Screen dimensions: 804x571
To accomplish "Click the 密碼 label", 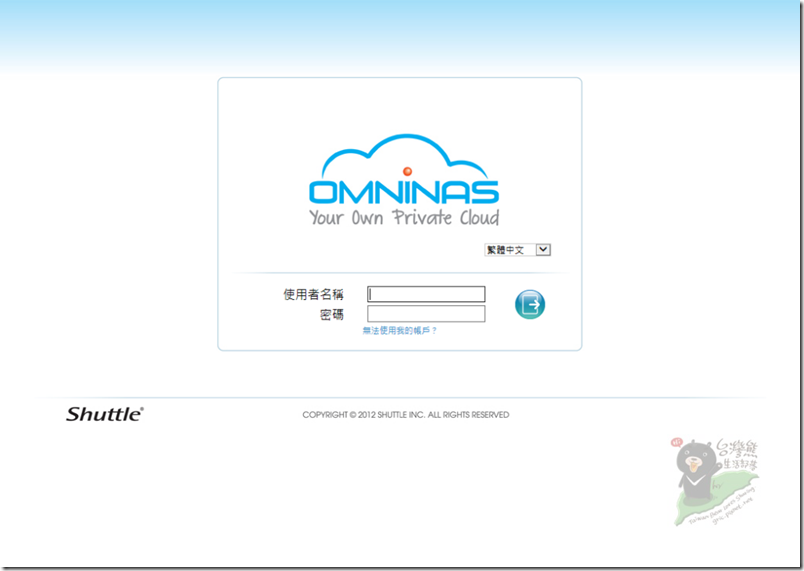I will pos(332,314).
